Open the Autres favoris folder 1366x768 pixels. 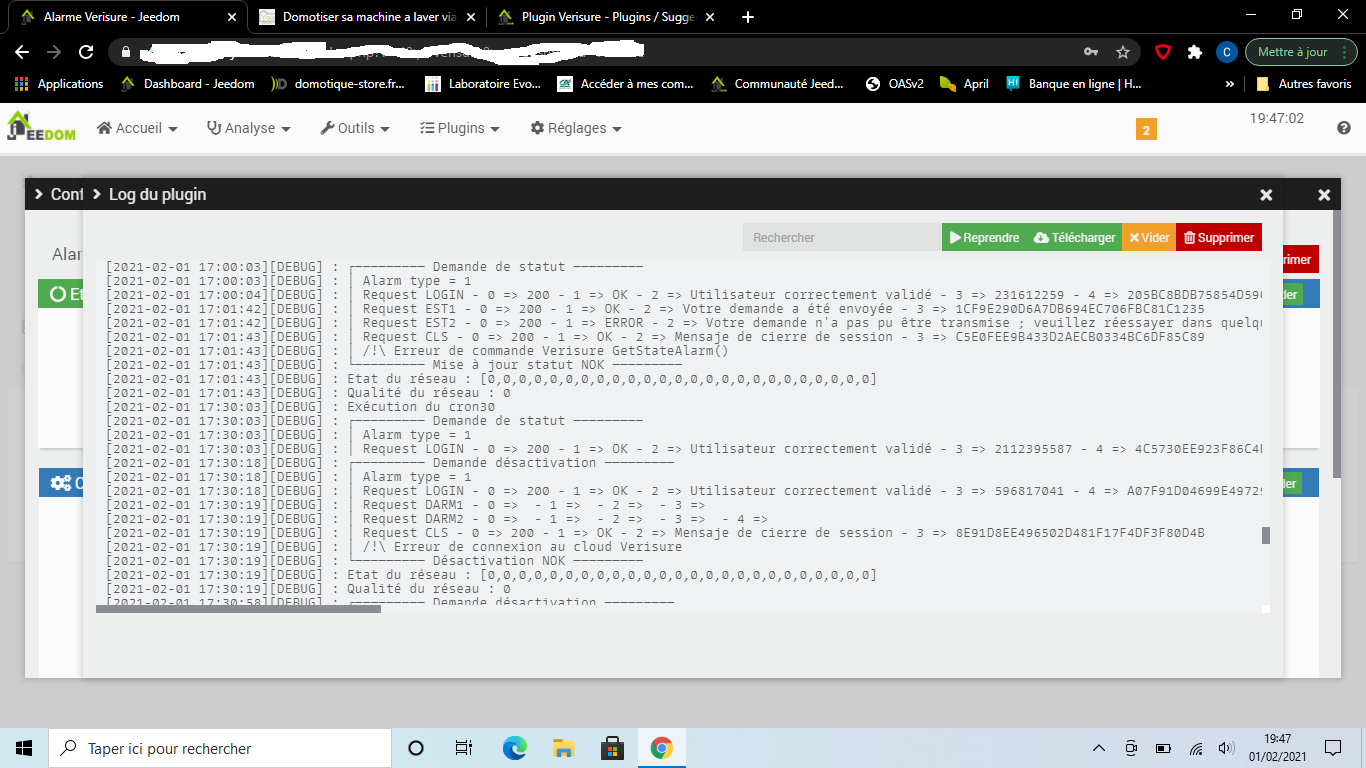pos(1304,84)
